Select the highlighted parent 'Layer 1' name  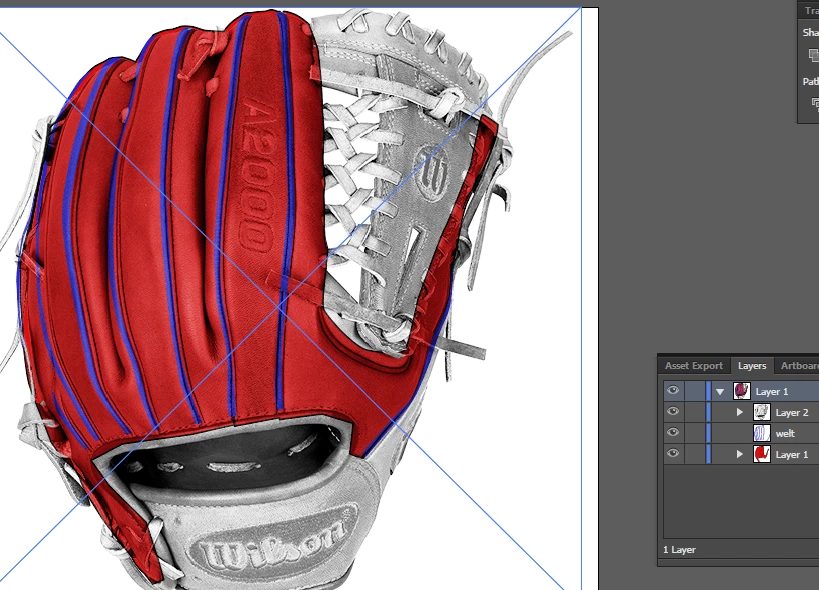pos(772,392)
